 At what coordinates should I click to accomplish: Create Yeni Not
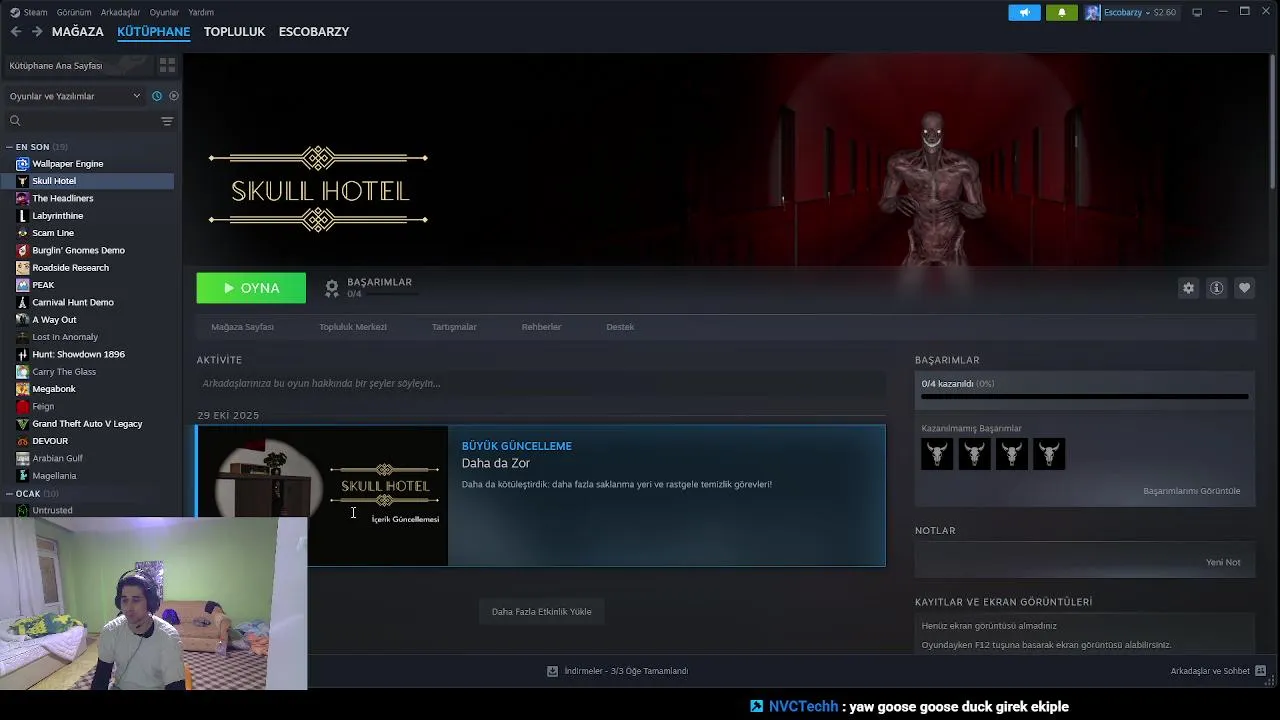click(1222, 562)
